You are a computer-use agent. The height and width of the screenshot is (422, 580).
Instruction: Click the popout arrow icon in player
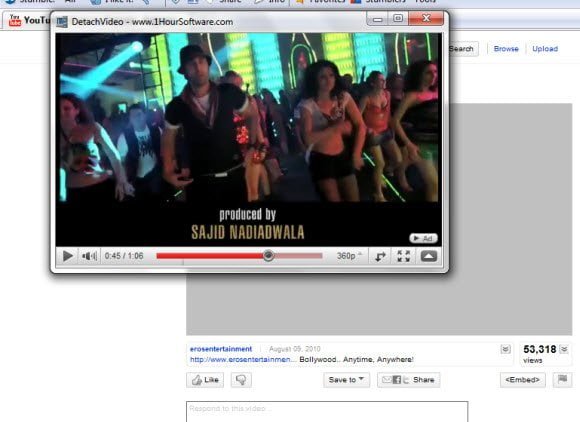coord(380,256)
